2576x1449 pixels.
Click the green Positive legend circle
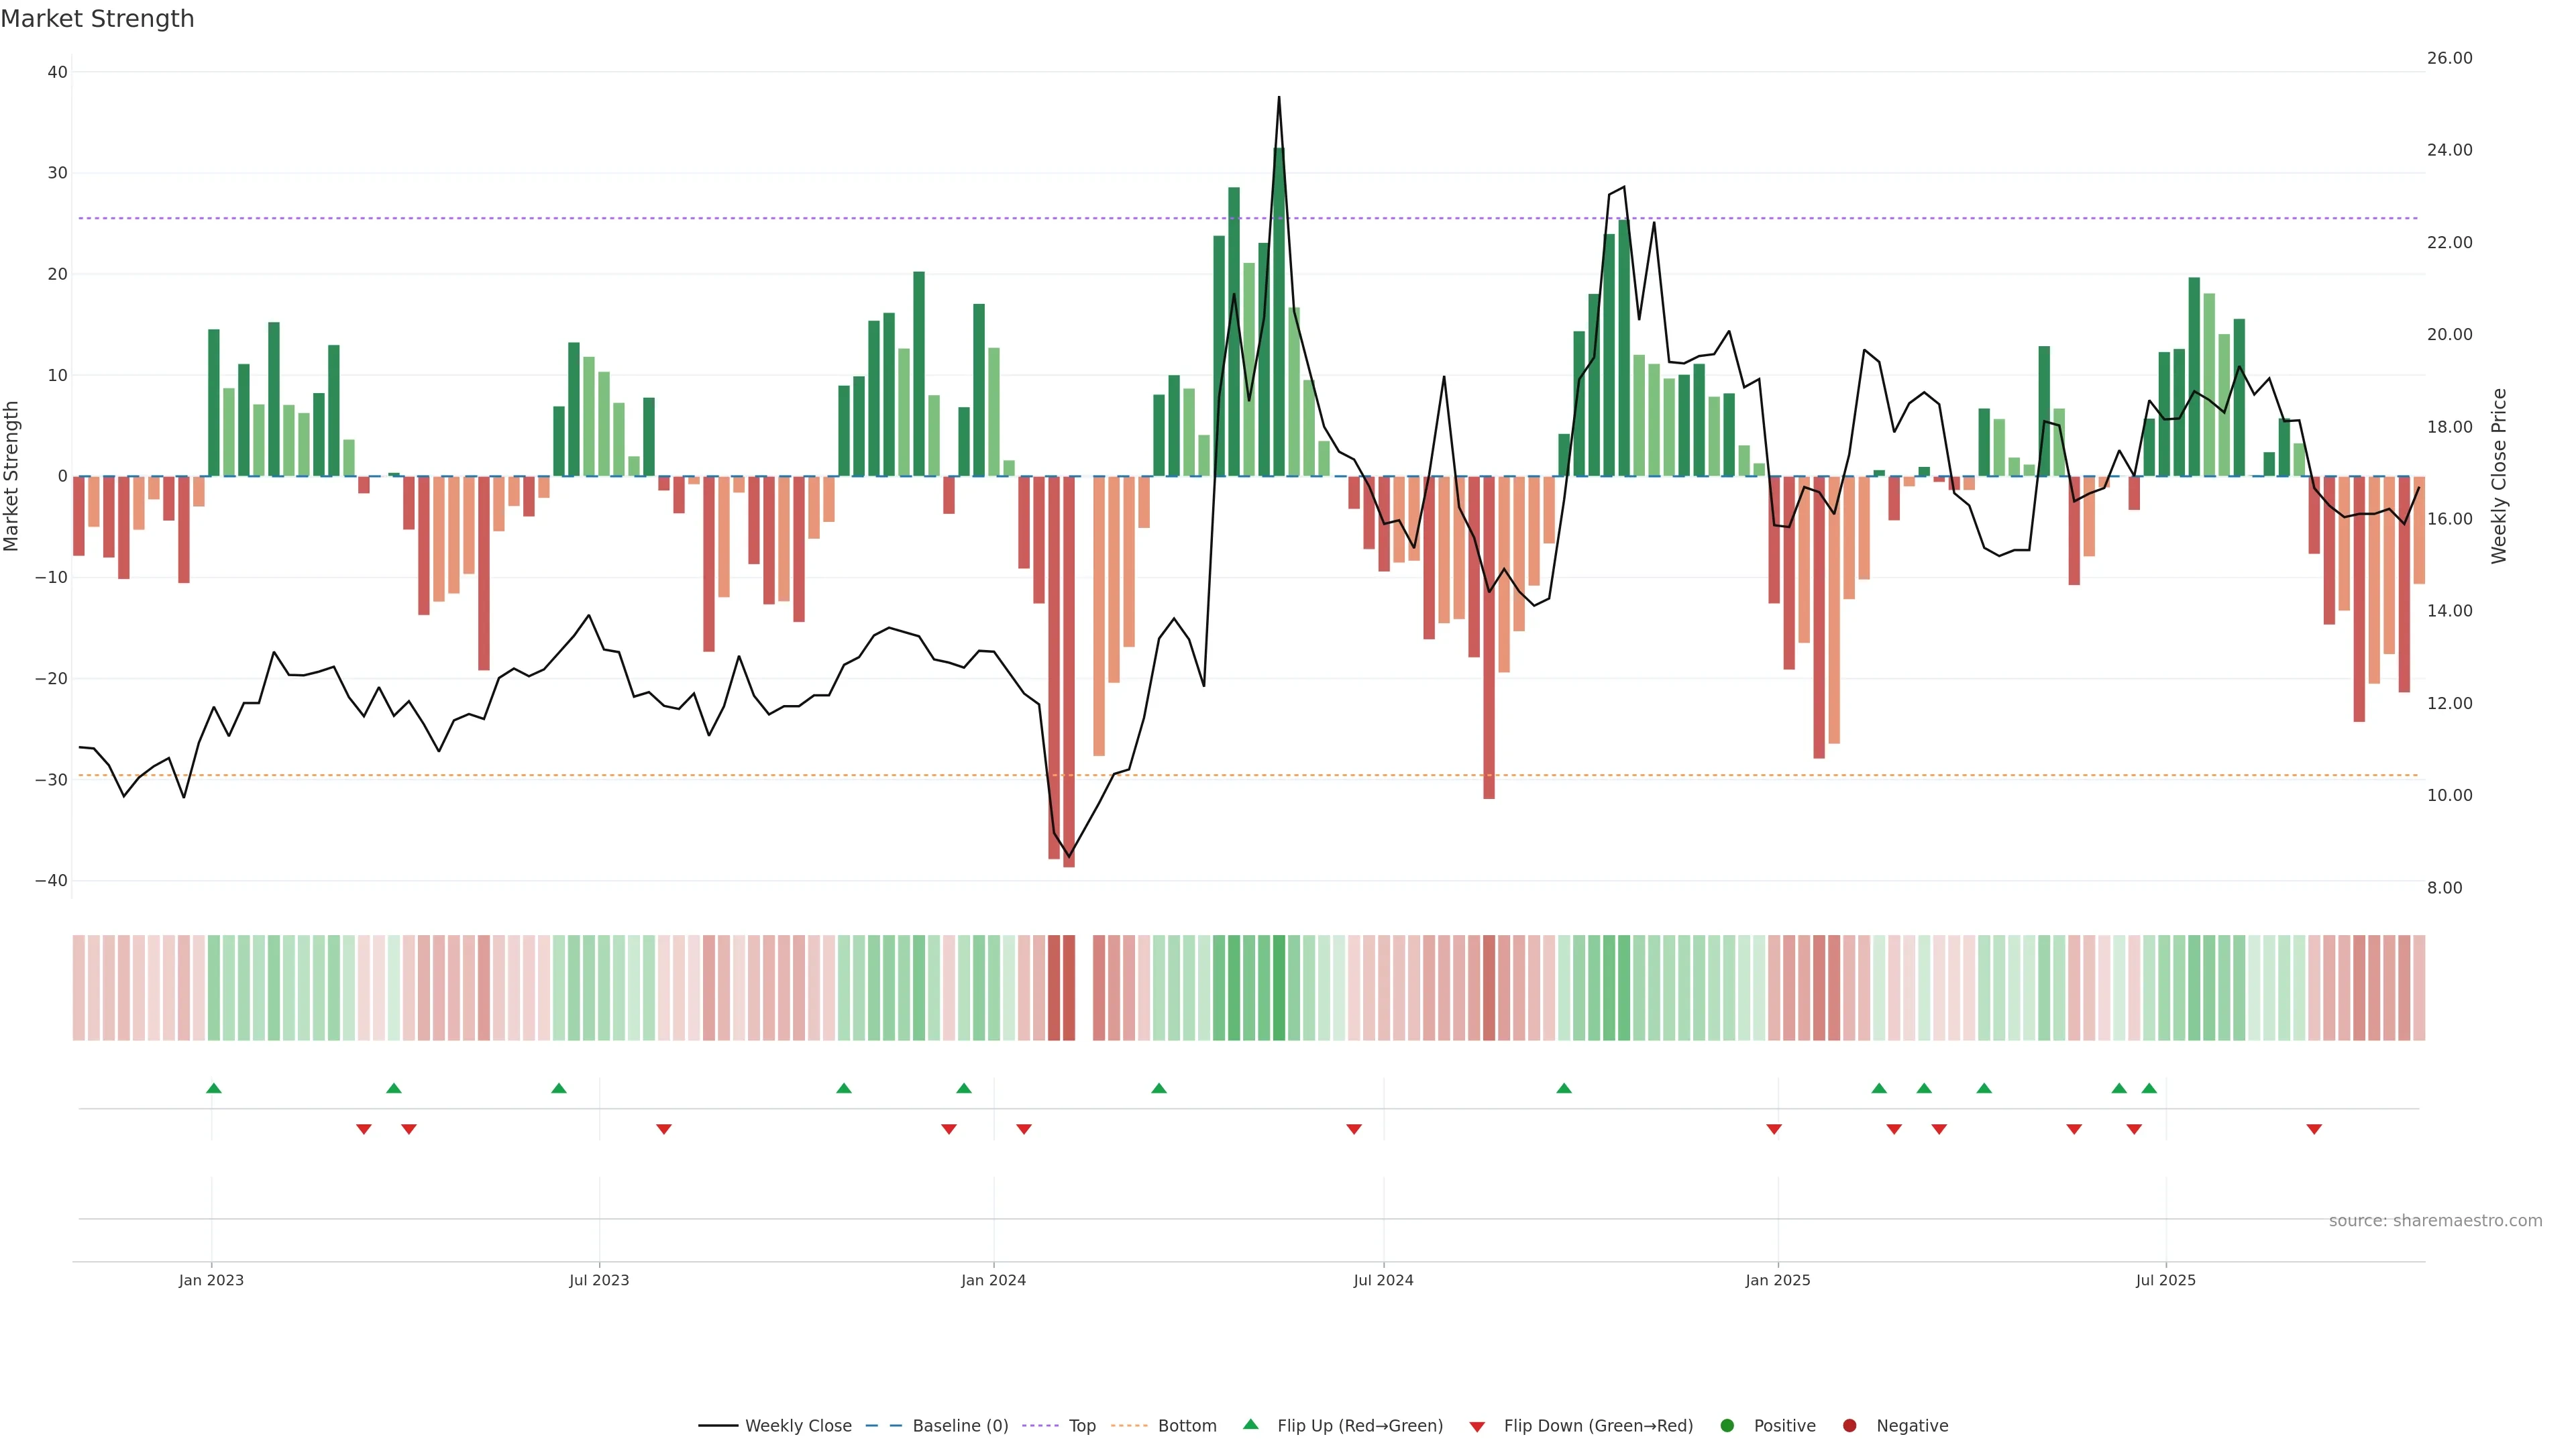pos(1727,1426)
